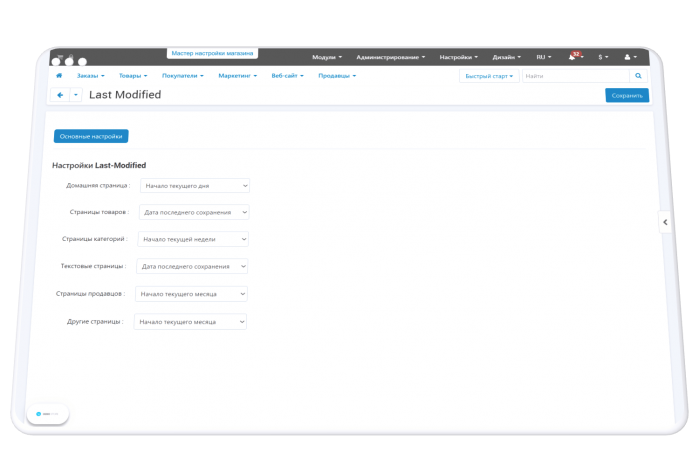Click the back arrow button
The width and height of the screenshot is (700, 466).
[x=60, y=95]
